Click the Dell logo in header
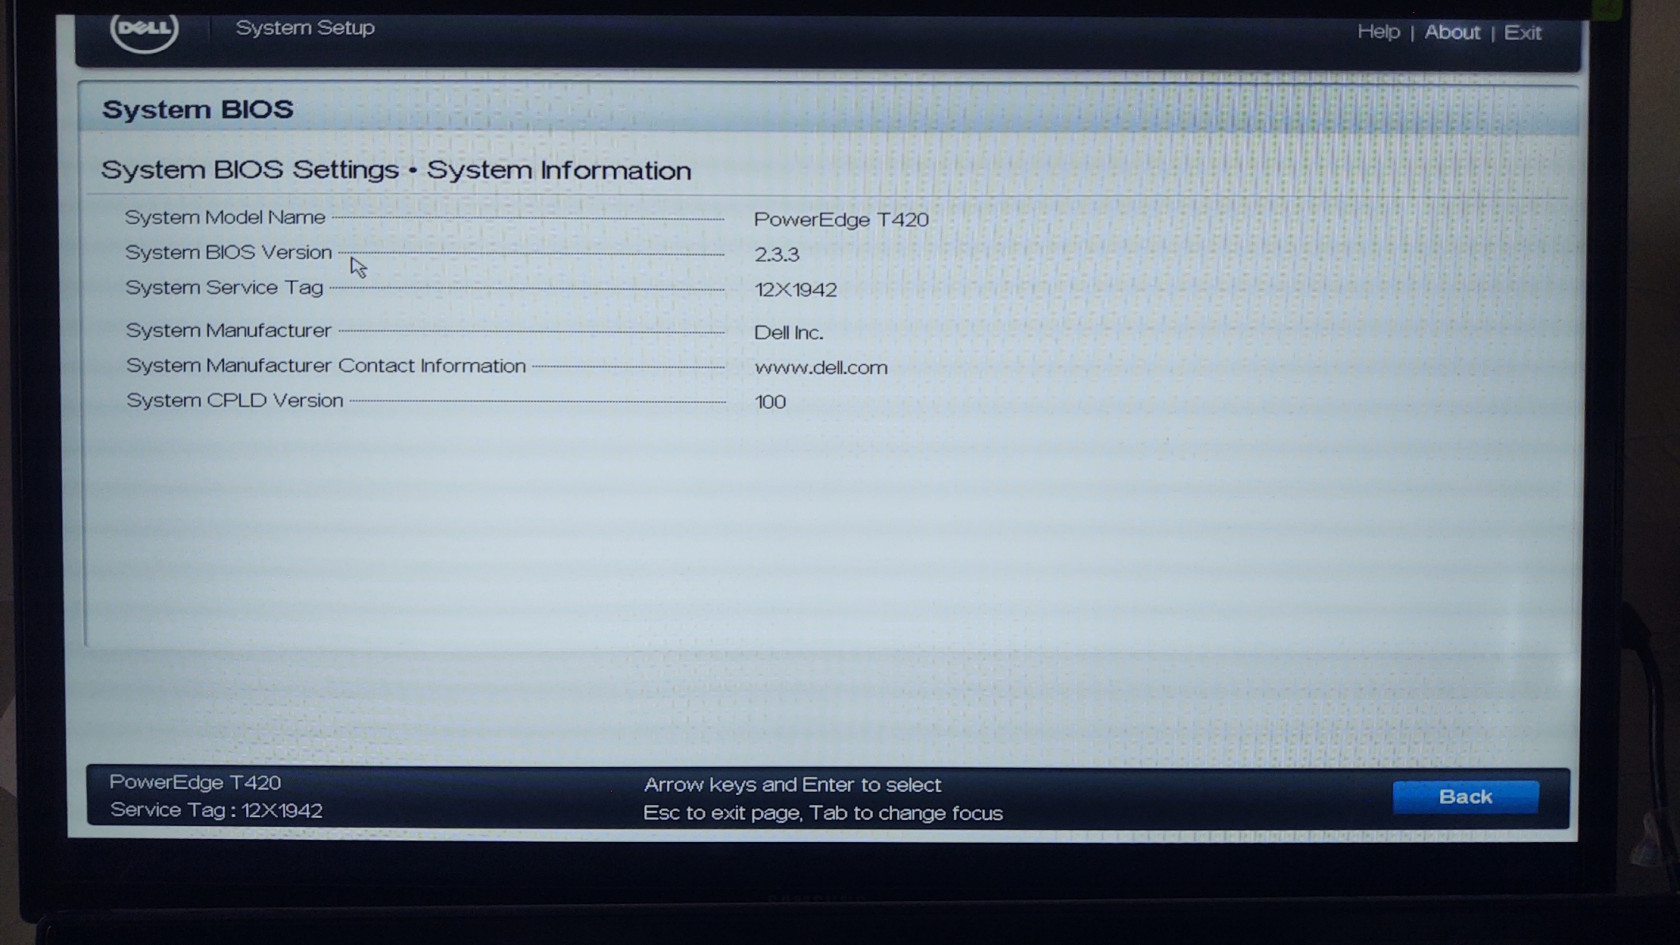Viewport: 1680px width, 945px height. pos(144,29)
